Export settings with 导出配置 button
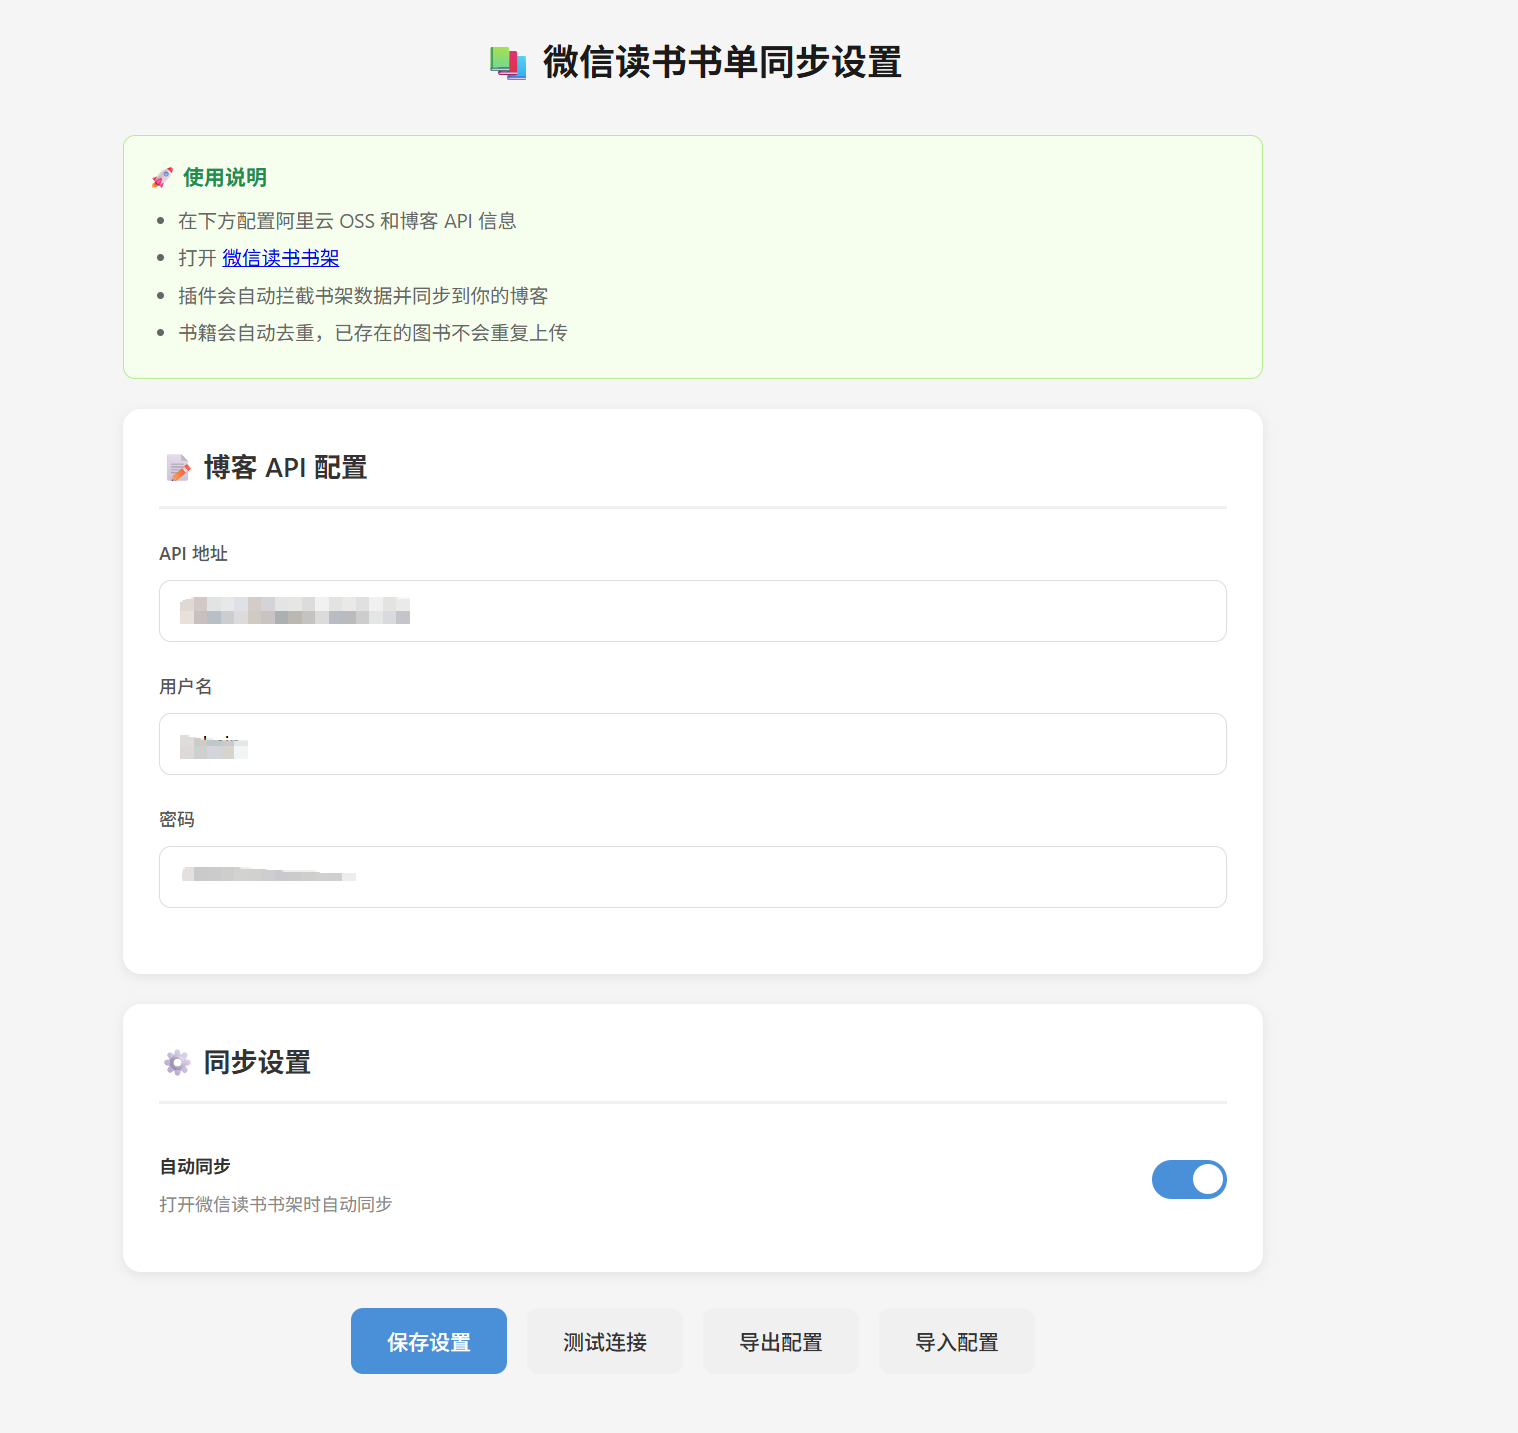Image resolution: width=1518 pixels, height=1433 pixels. tap(780, 1342)
